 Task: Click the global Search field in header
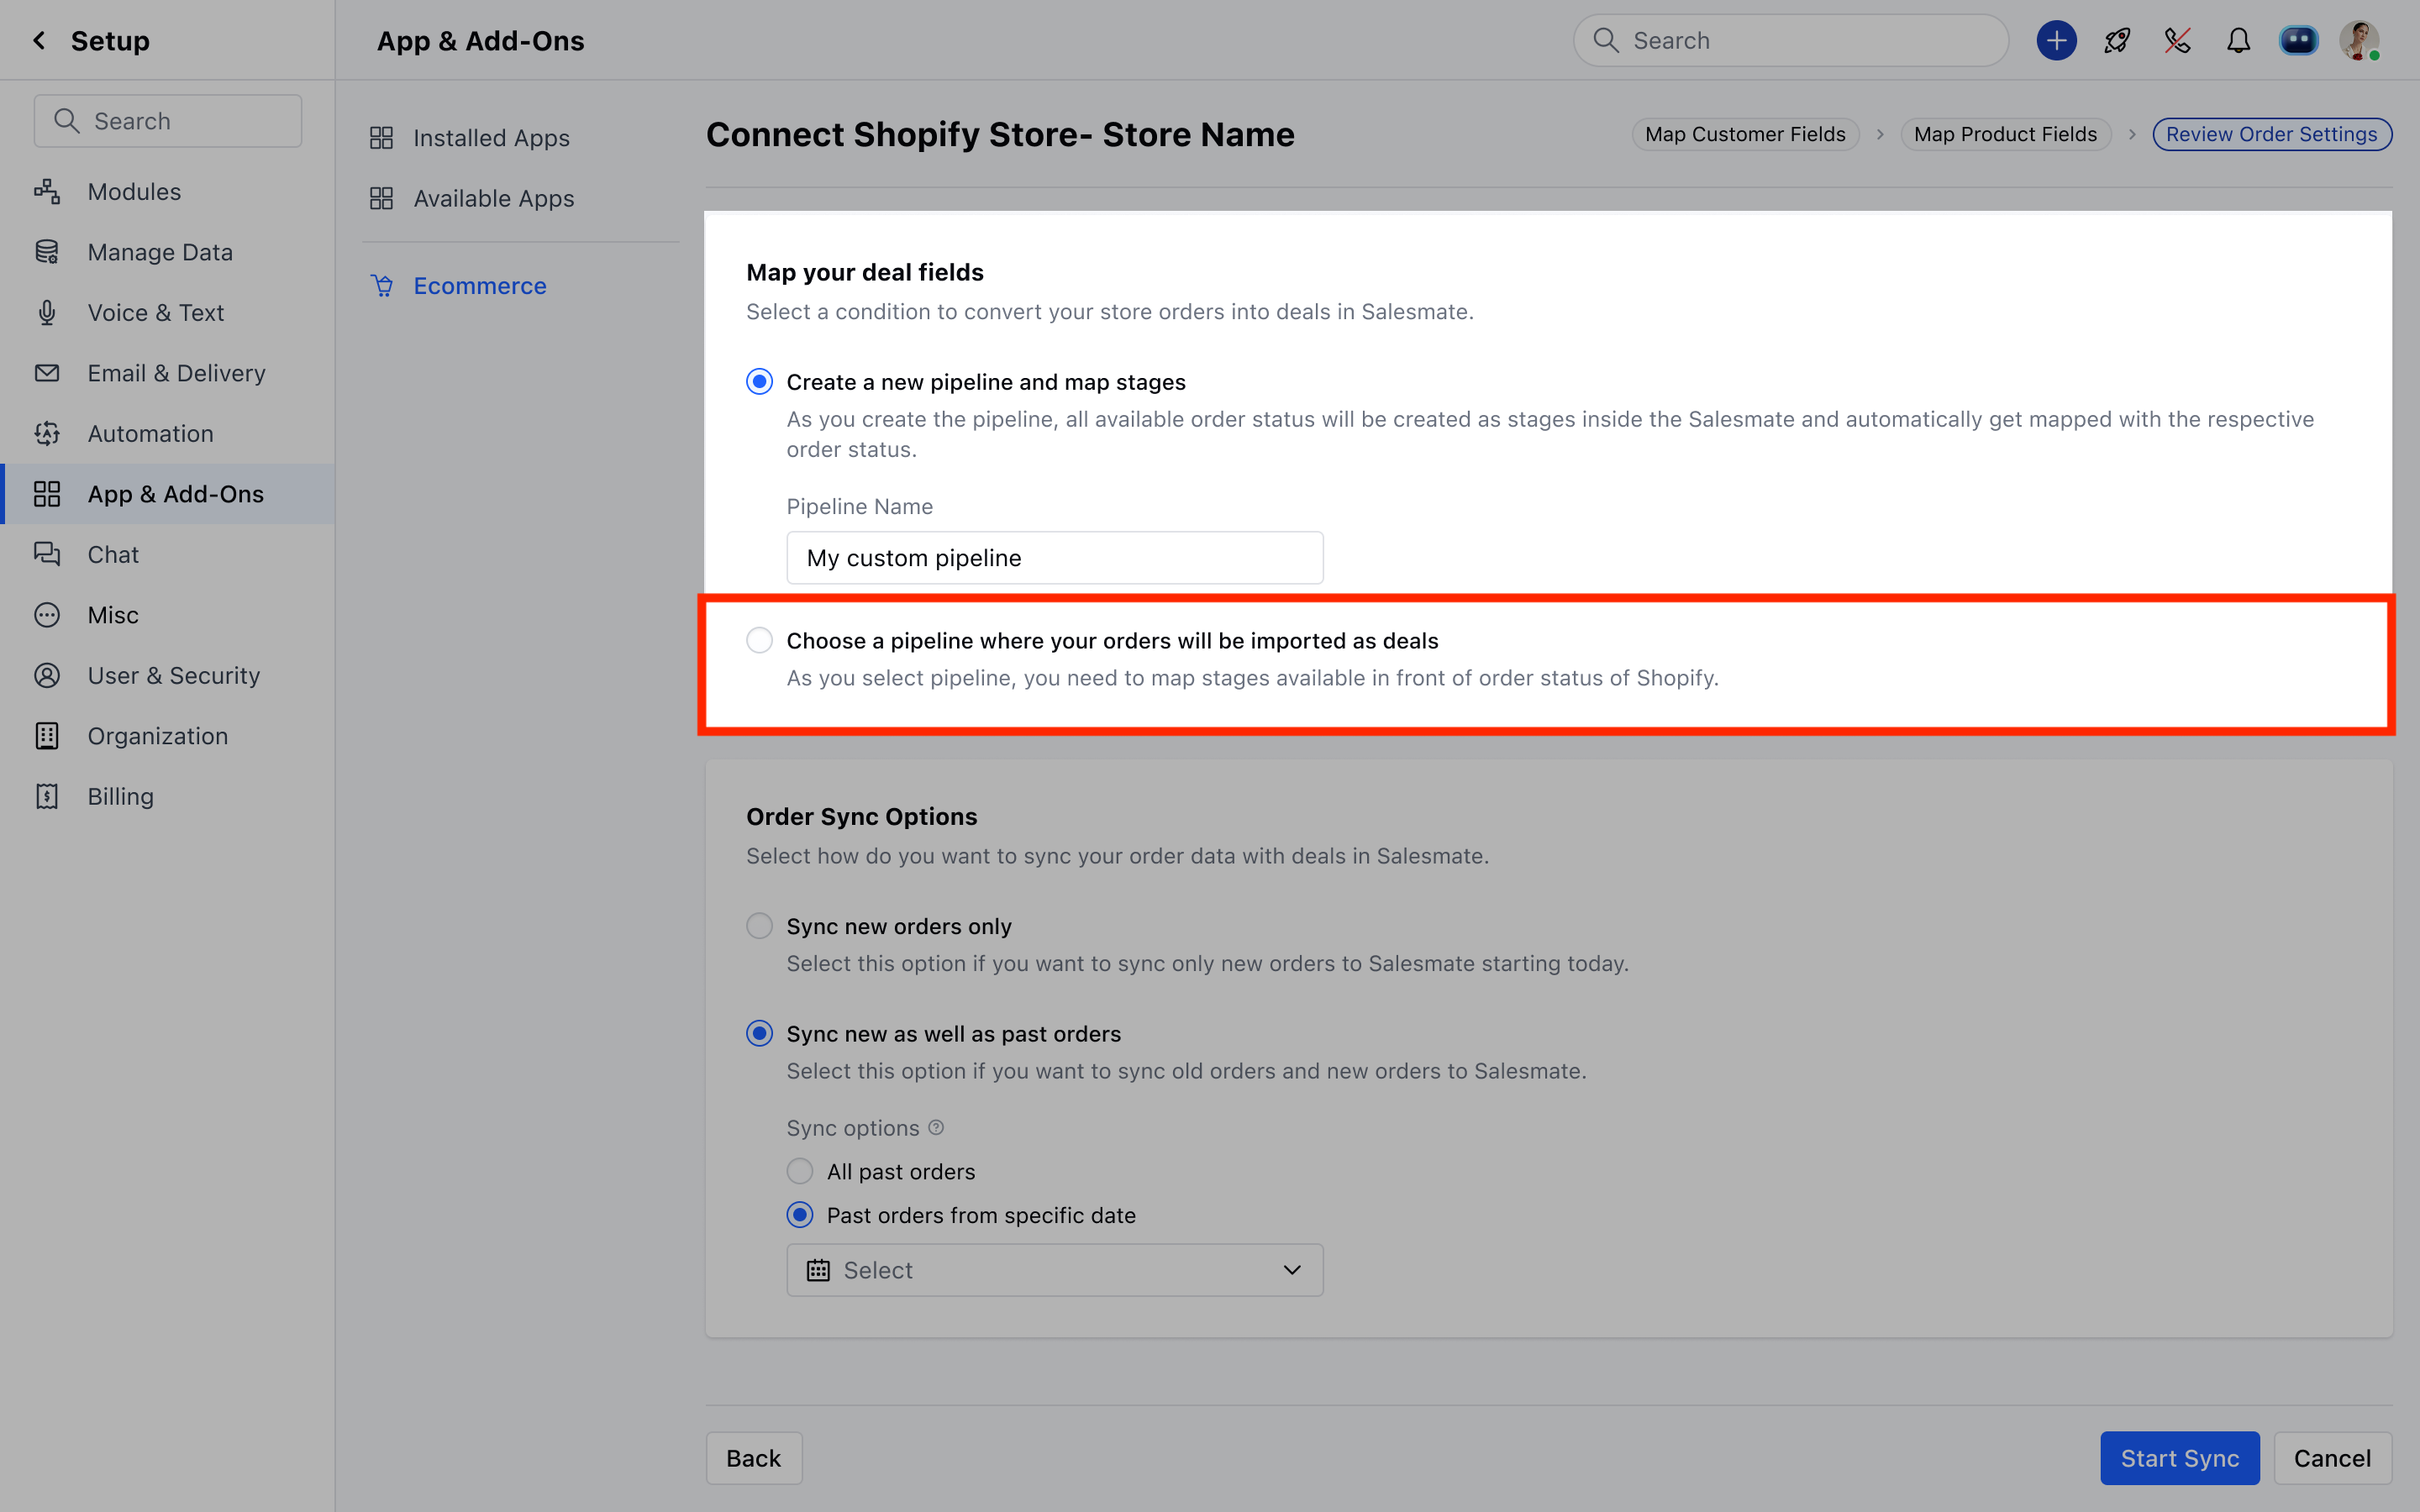(x=1790, y=40)
